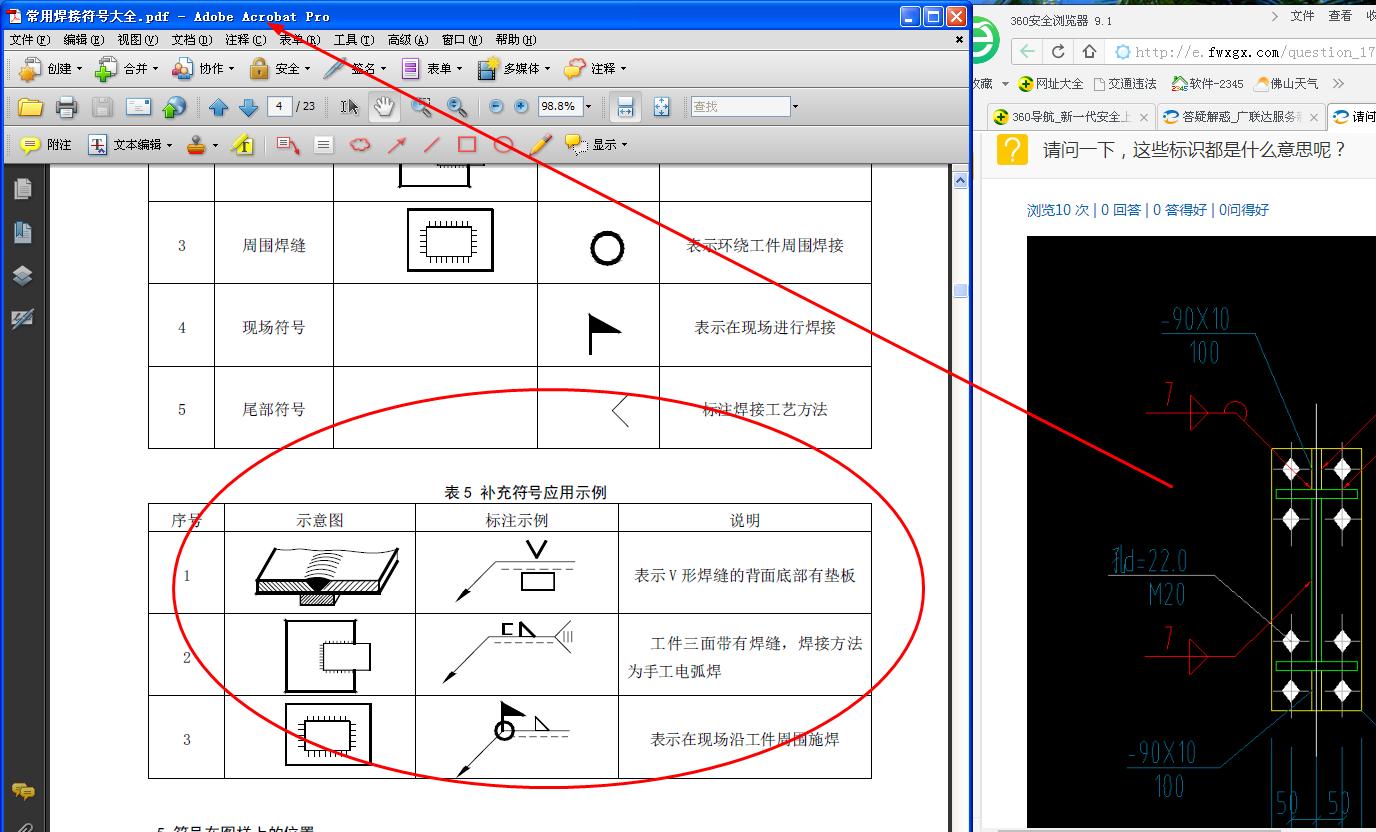Open the 文件 File menu in Acrobat
1376x832 pixels.
pos(29,40)
